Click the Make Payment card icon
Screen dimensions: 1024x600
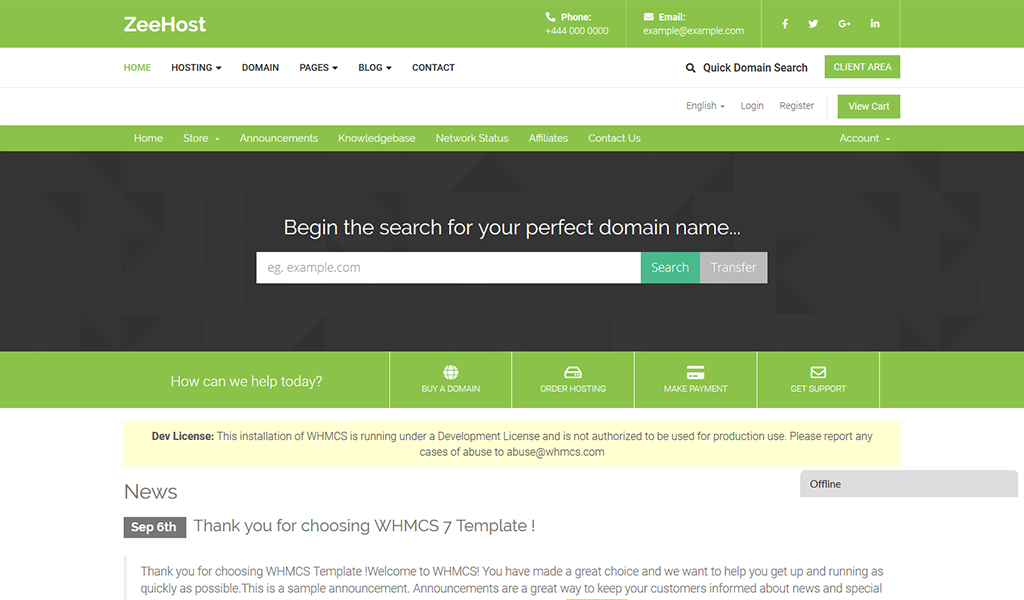click(695, 369)
